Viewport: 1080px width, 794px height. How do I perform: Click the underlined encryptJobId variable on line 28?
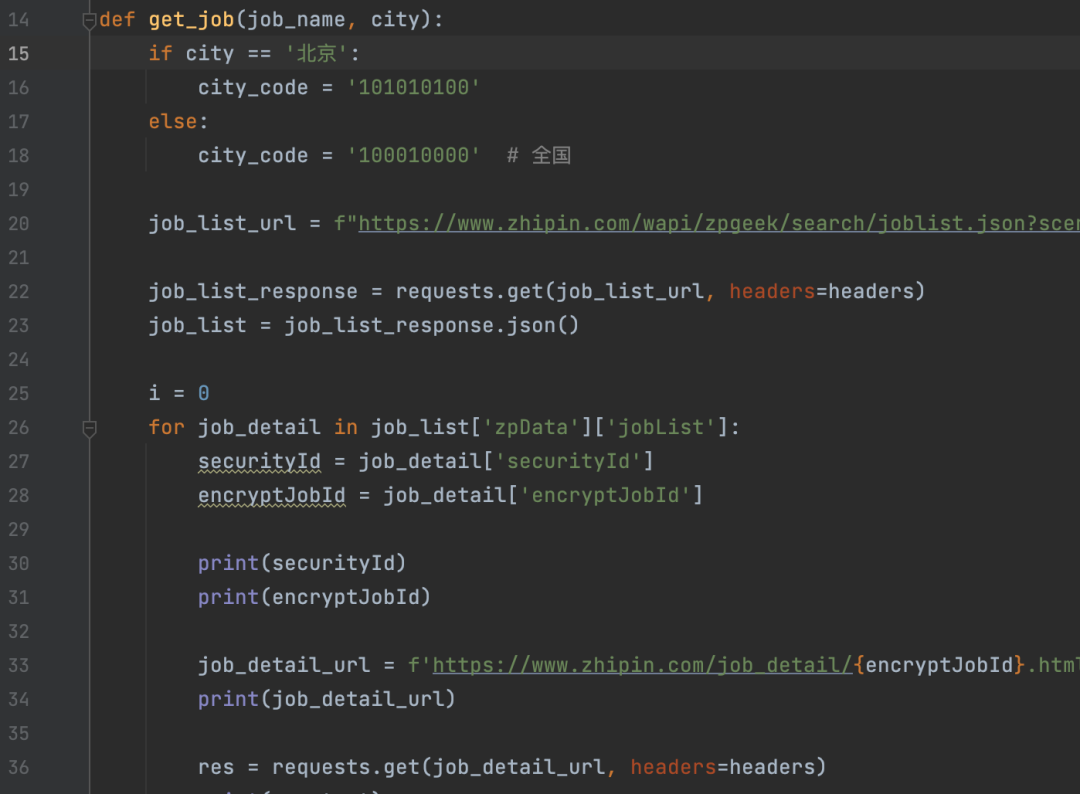click(271, 495)
